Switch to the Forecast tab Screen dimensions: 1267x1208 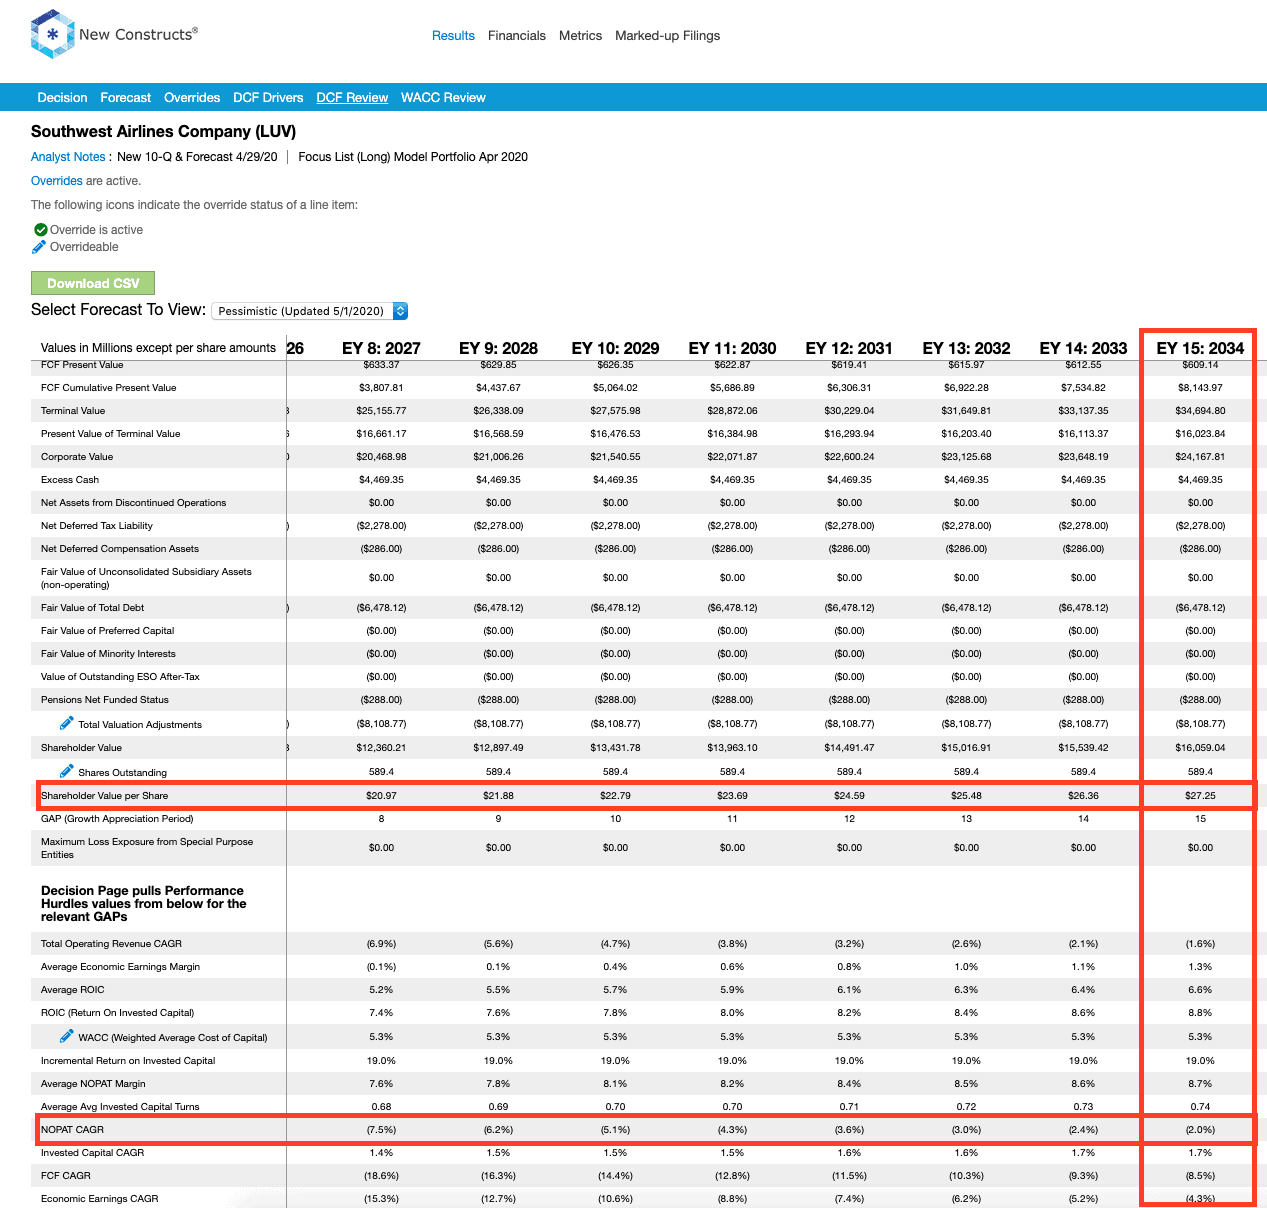coord(125,98)
